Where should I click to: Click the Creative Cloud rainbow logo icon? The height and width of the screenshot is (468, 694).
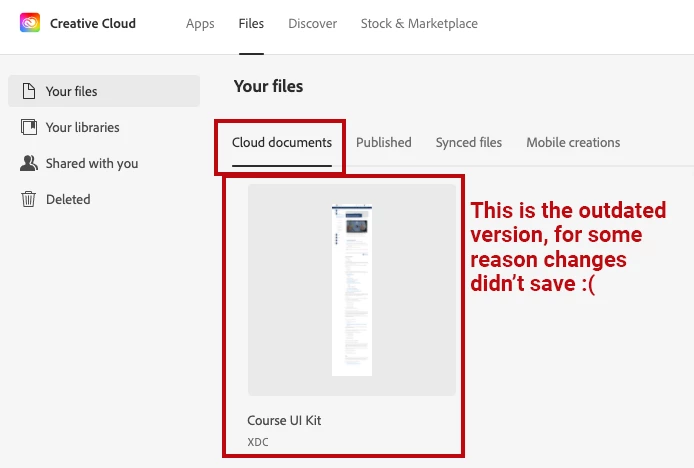point(30,23)
